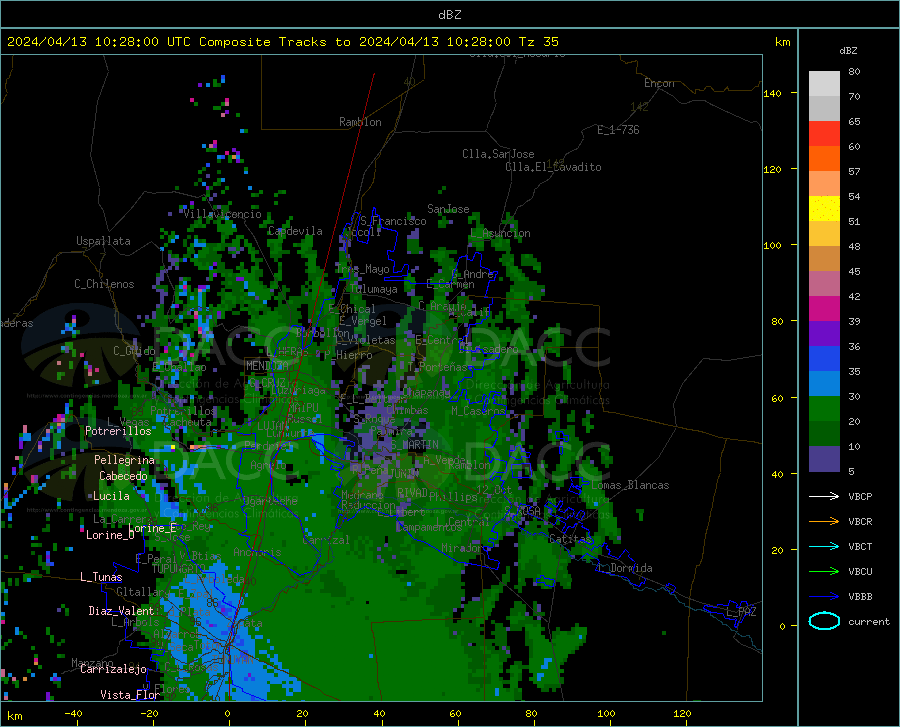Click the 'Tz 35' text in header
This screenshot has height=727, width=900.
click(538, 42)
